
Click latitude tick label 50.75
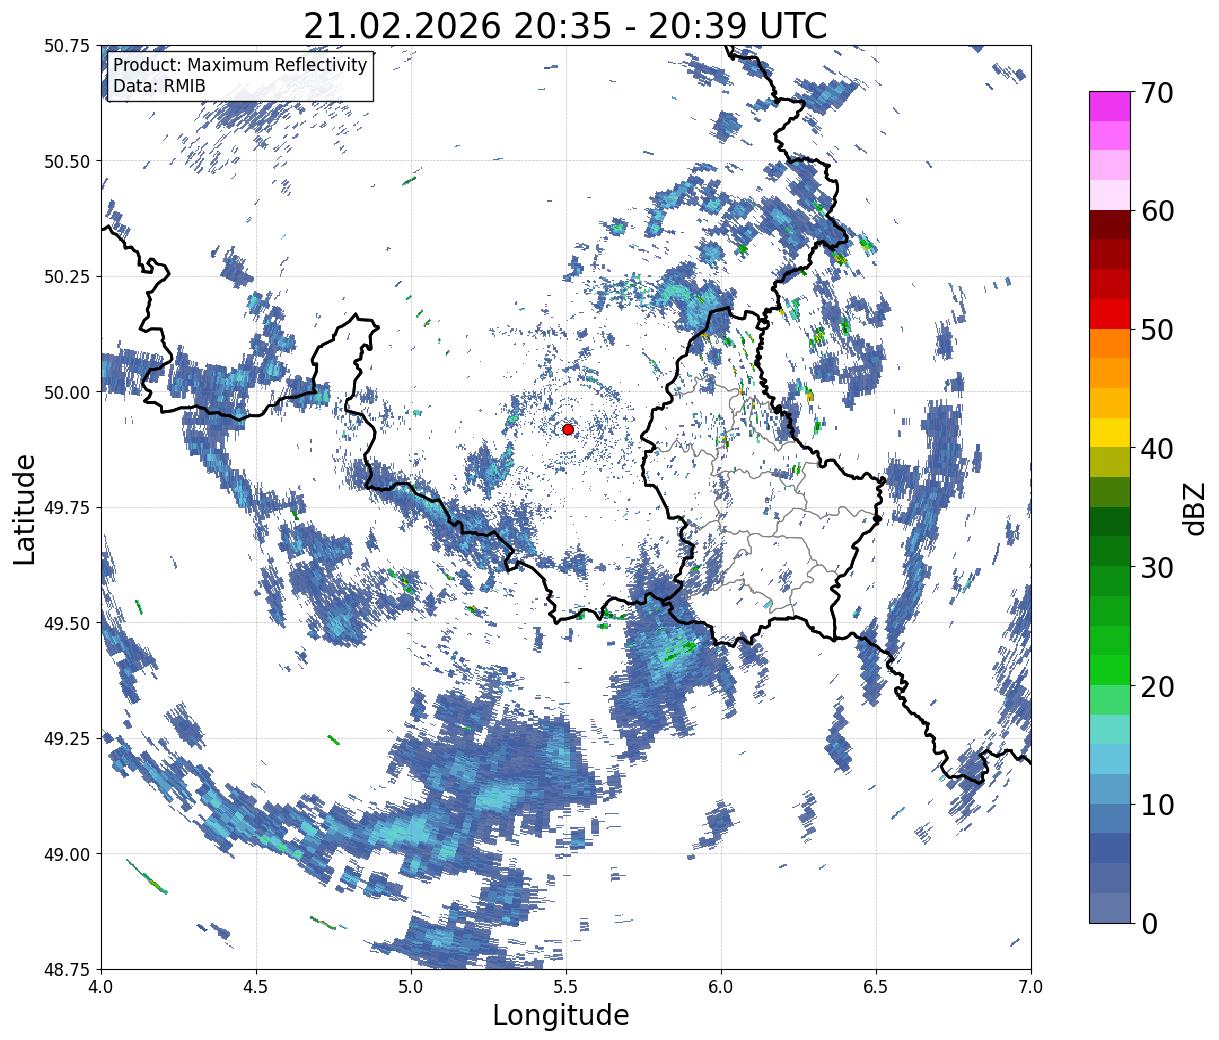click(67, 46)
